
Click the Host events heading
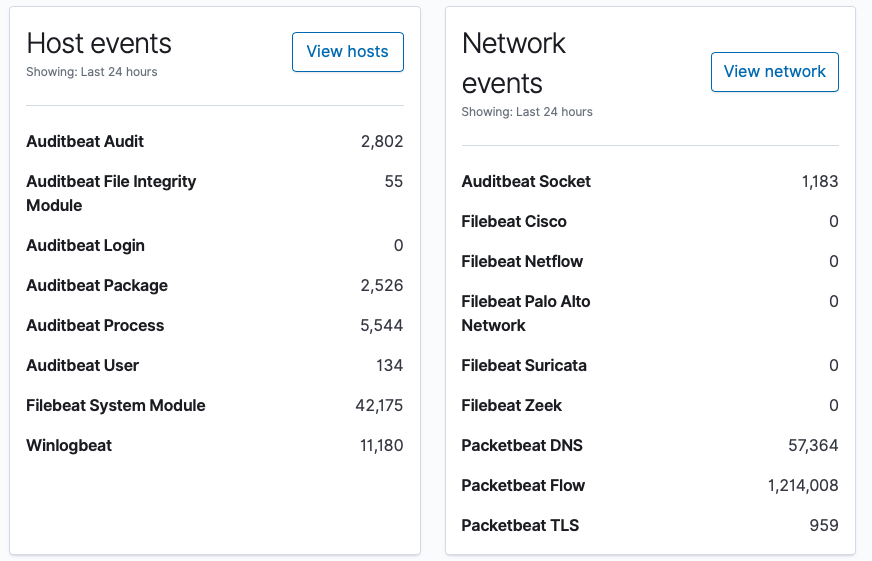click(99, 43)
